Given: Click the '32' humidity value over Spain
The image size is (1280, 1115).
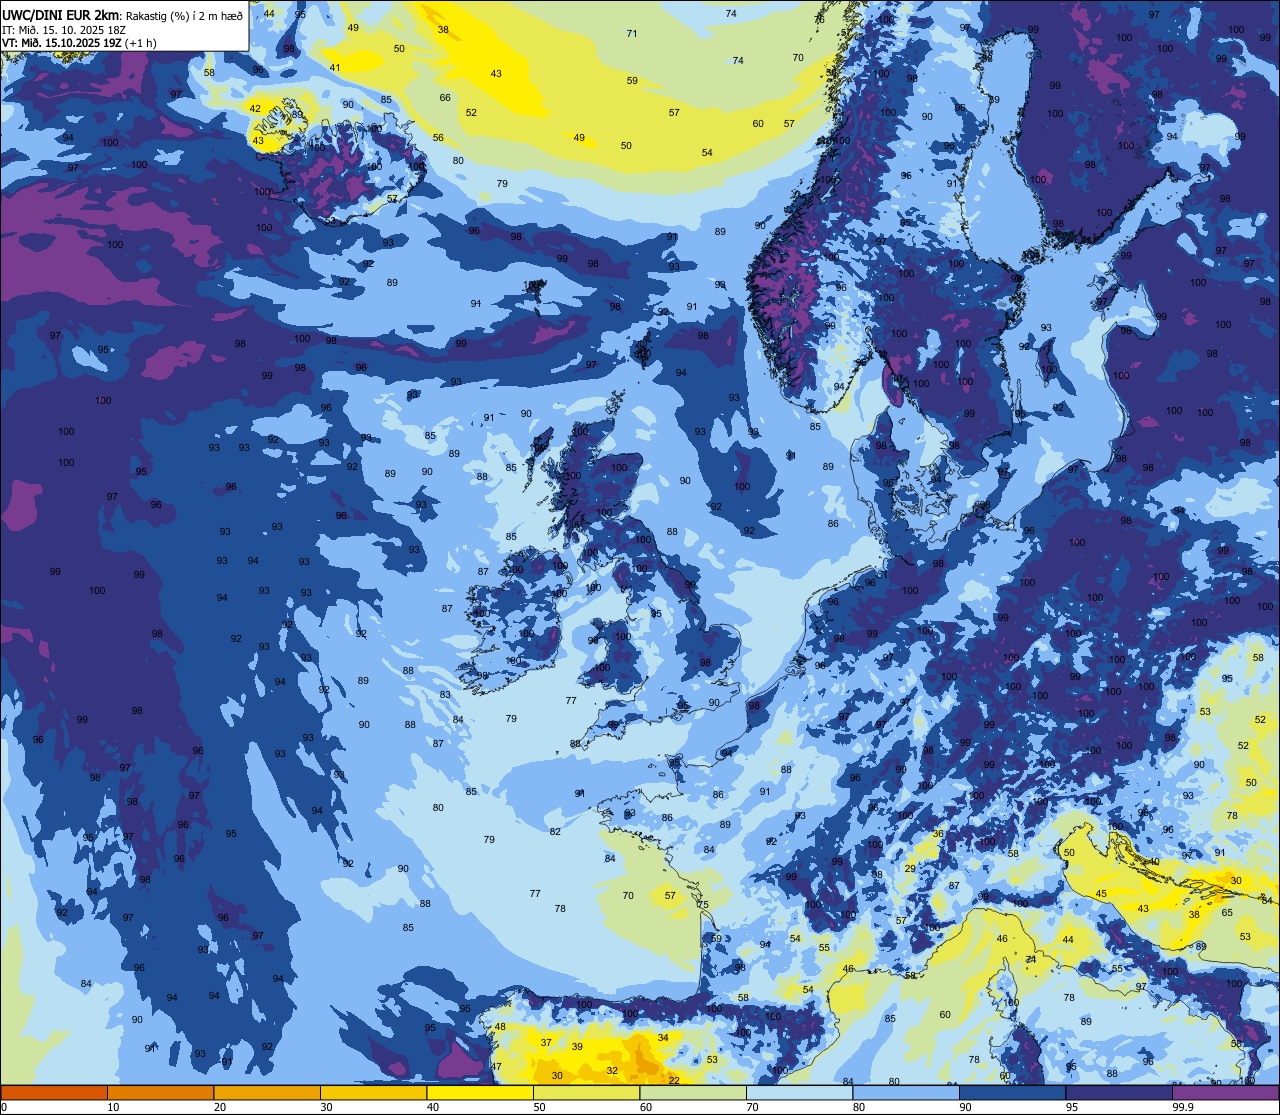Looking at the screenshot, I should 612,1070.
